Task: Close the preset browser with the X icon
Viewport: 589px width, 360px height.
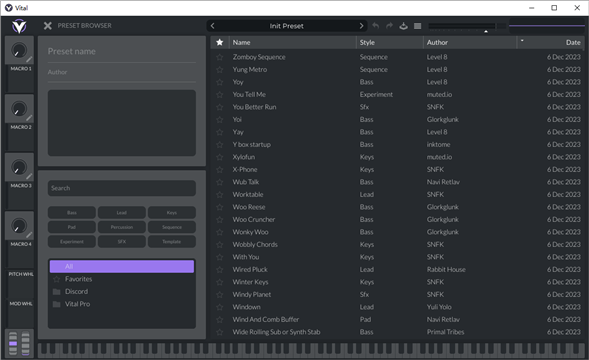Action: tap(47, 26)
